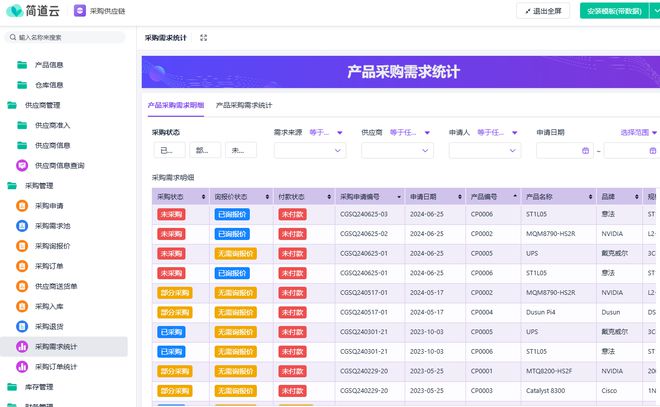Open the 需求来源 dropdown box

pos(310,150)
